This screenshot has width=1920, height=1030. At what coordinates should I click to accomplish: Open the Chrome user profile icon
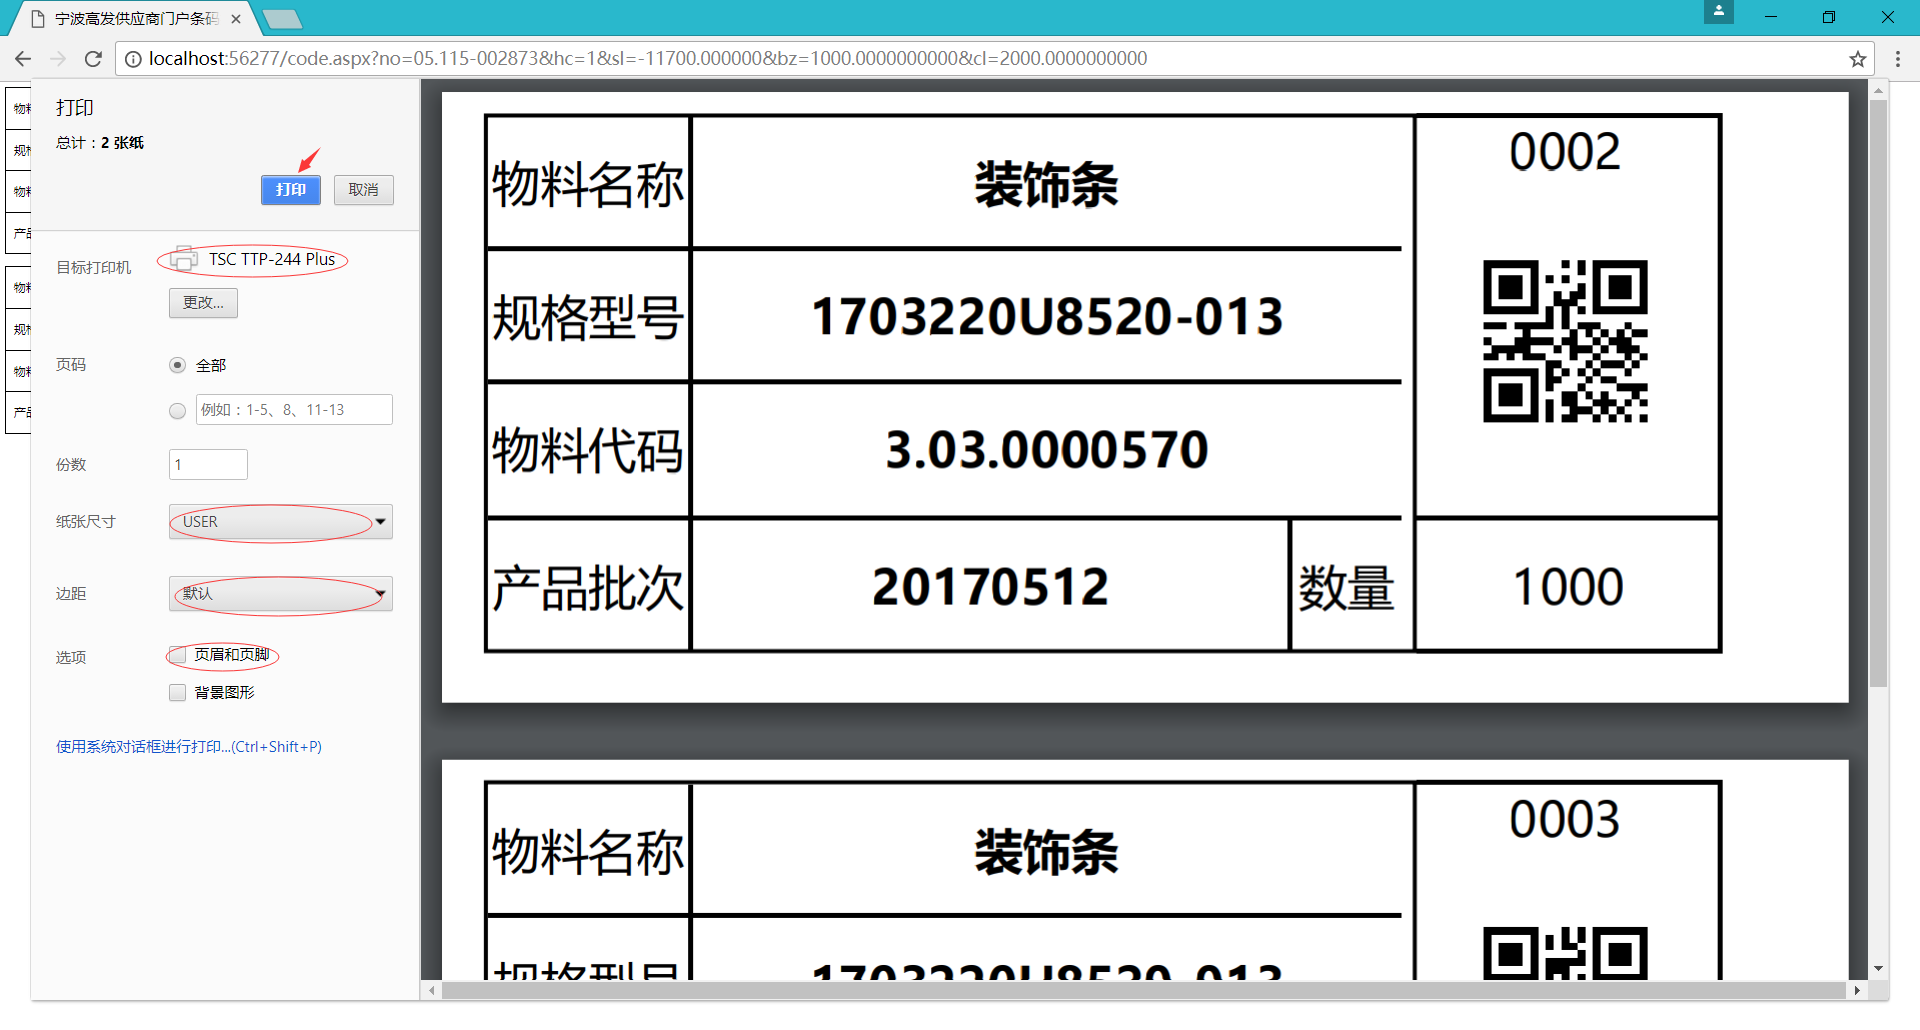[x=1718, y=12]
